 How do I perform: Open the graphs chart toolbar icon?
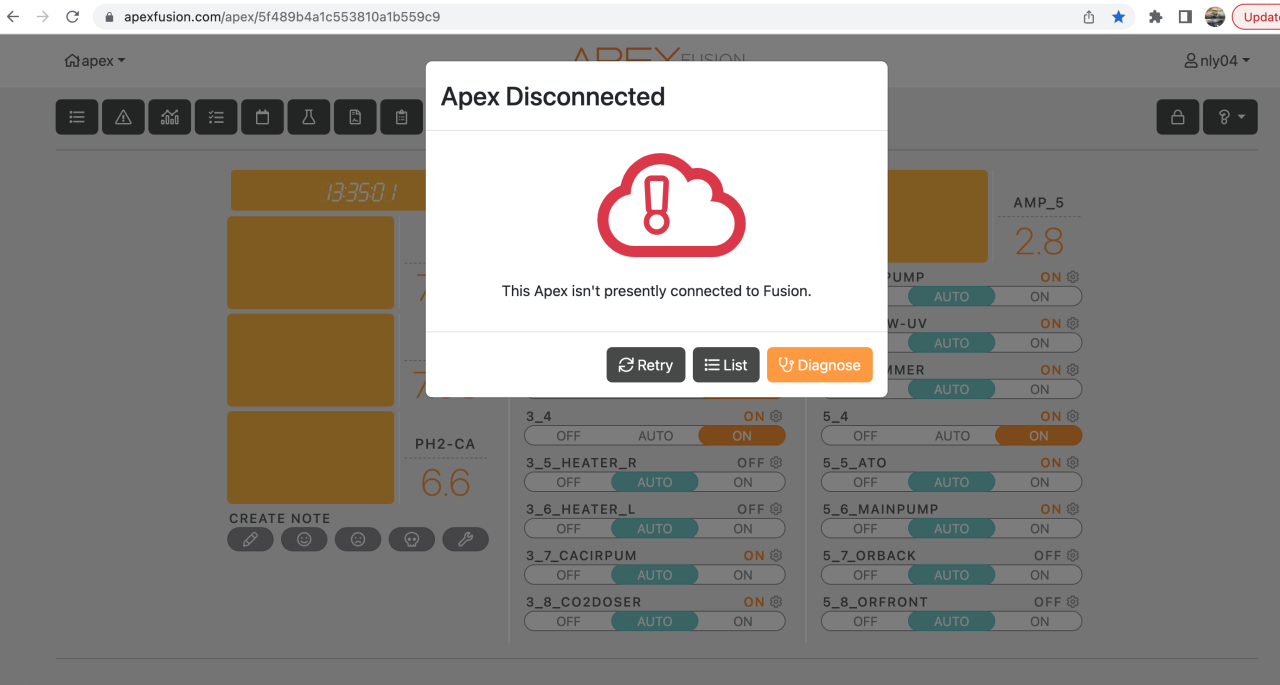click(170, 117)
